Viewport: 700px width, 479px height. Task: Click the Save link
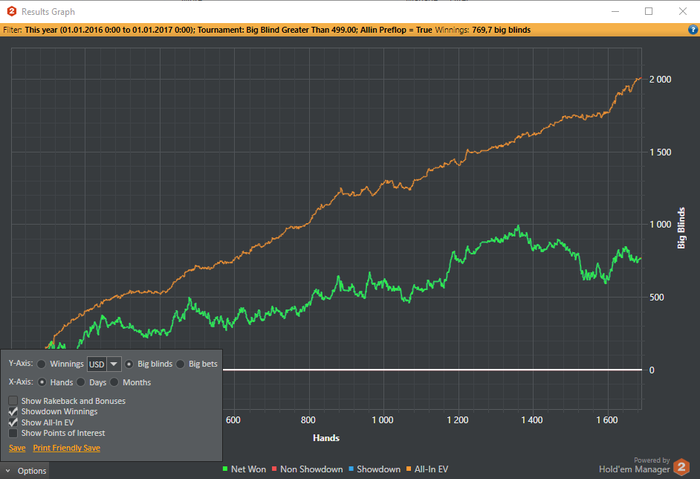(x=17, y=448)
